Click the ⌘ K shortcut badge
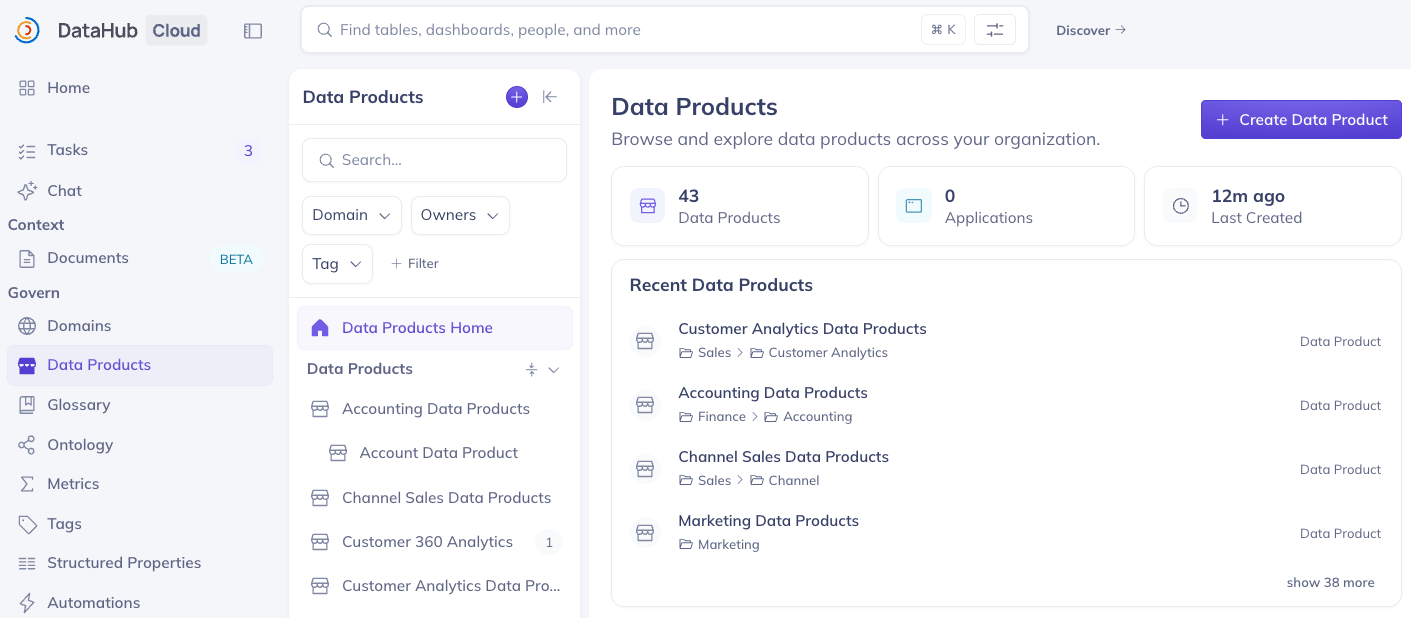This screenshot has width=1411, height=618. (x=943, y=30)
